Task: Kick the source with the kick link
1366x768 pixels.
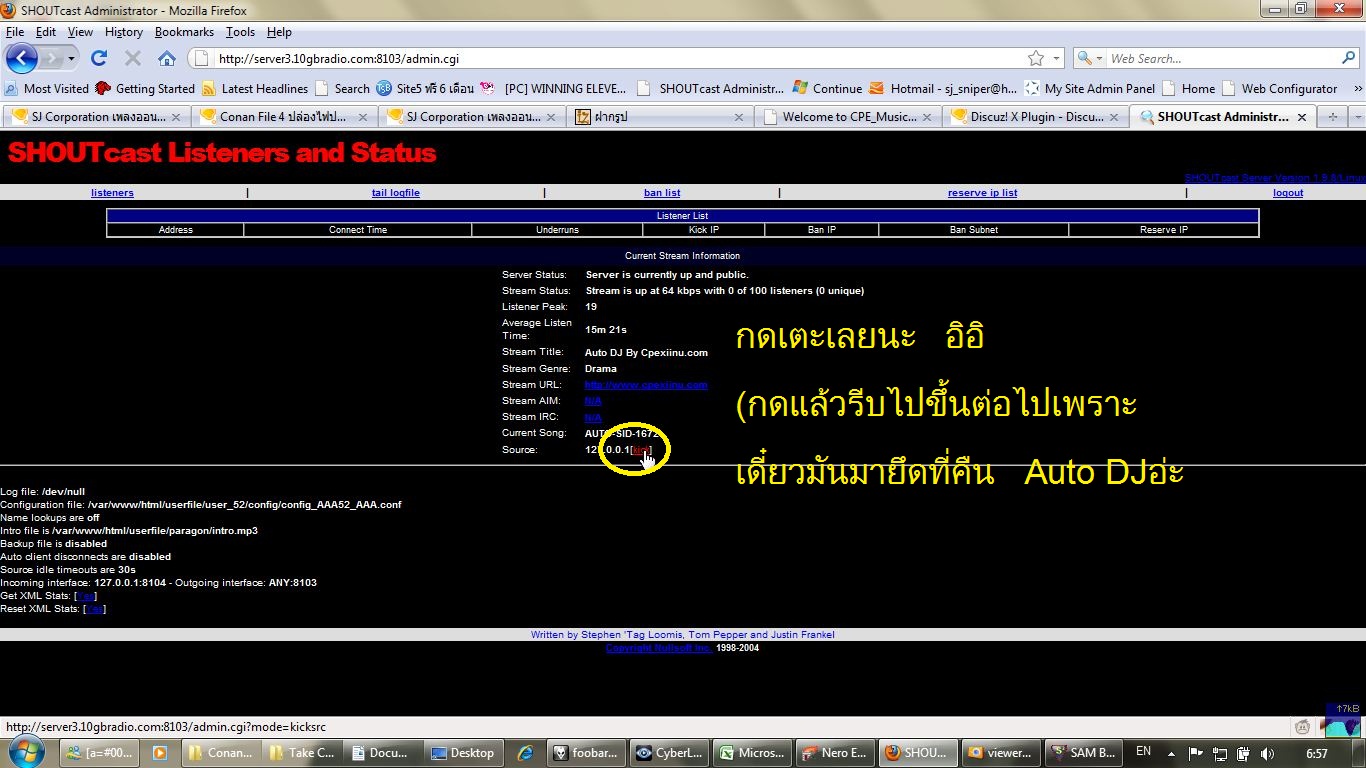Action: (x=640, y=450)
